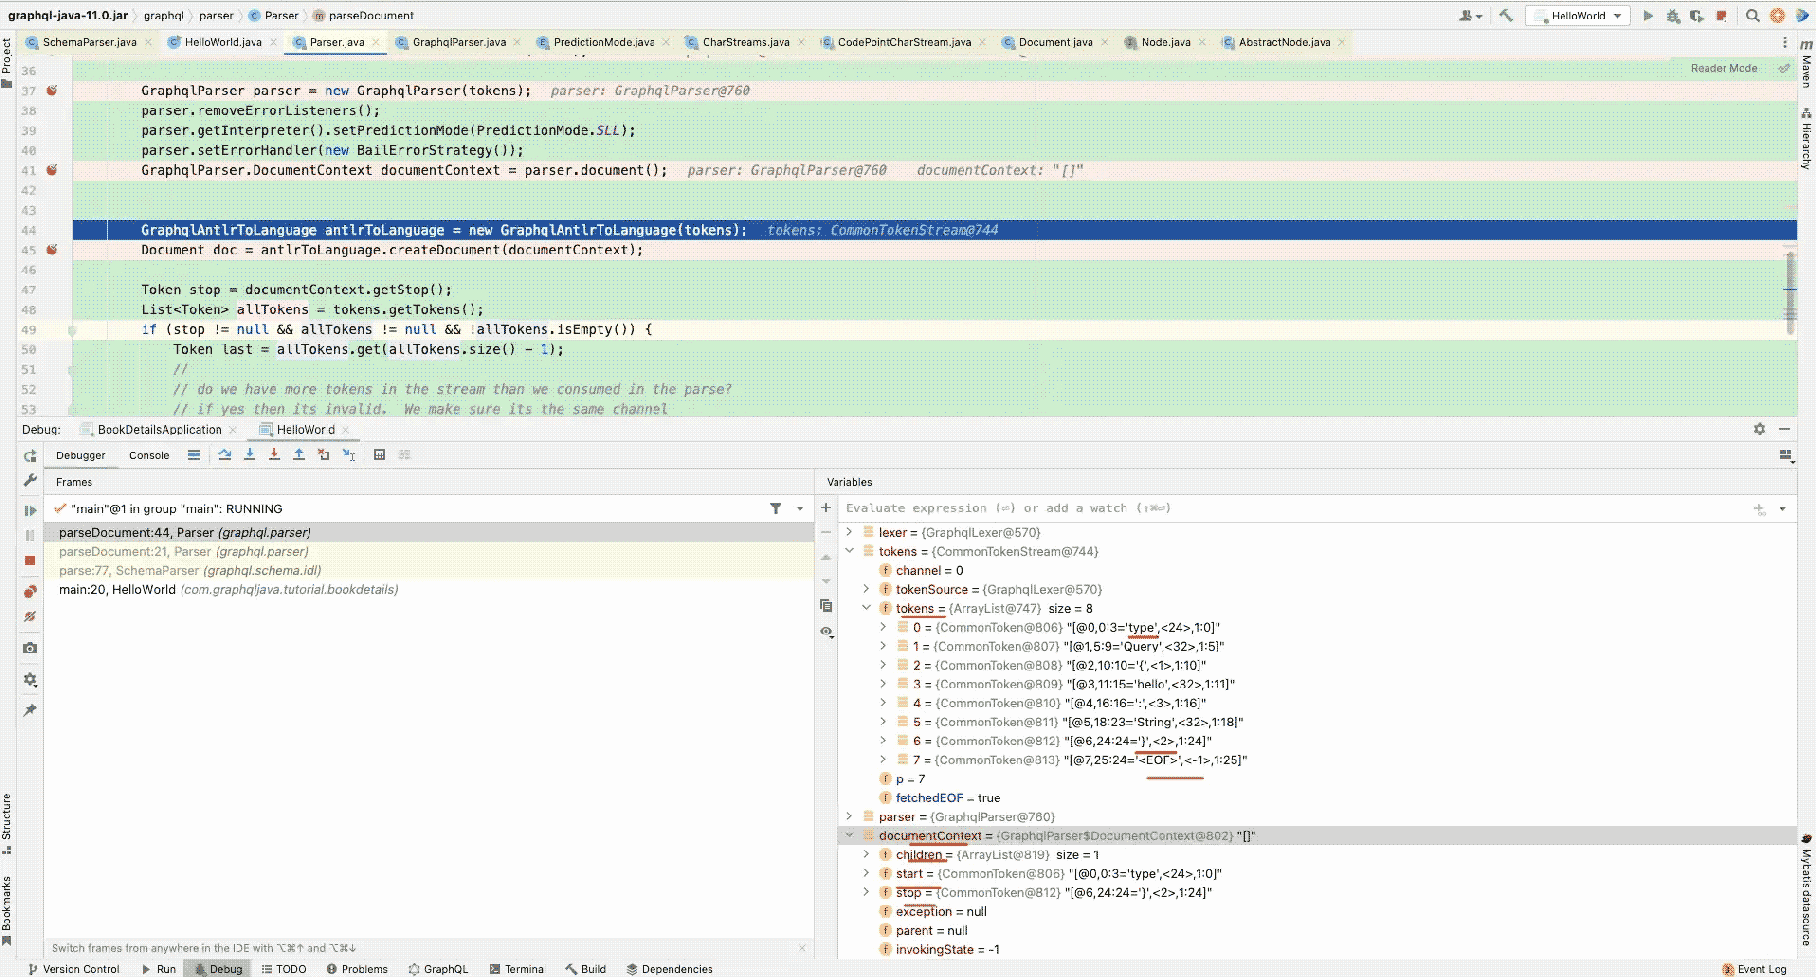The image size is (1816, 977).
Task: Click New Watch plus icon in Variables
Action: (x=826, y=508)
